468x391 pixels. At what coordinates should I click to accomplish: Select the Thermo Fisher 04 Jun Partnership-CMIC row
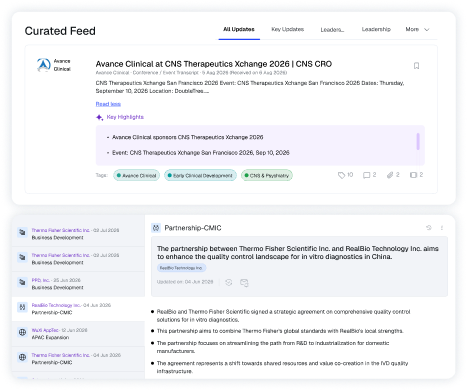click(78, 359)
